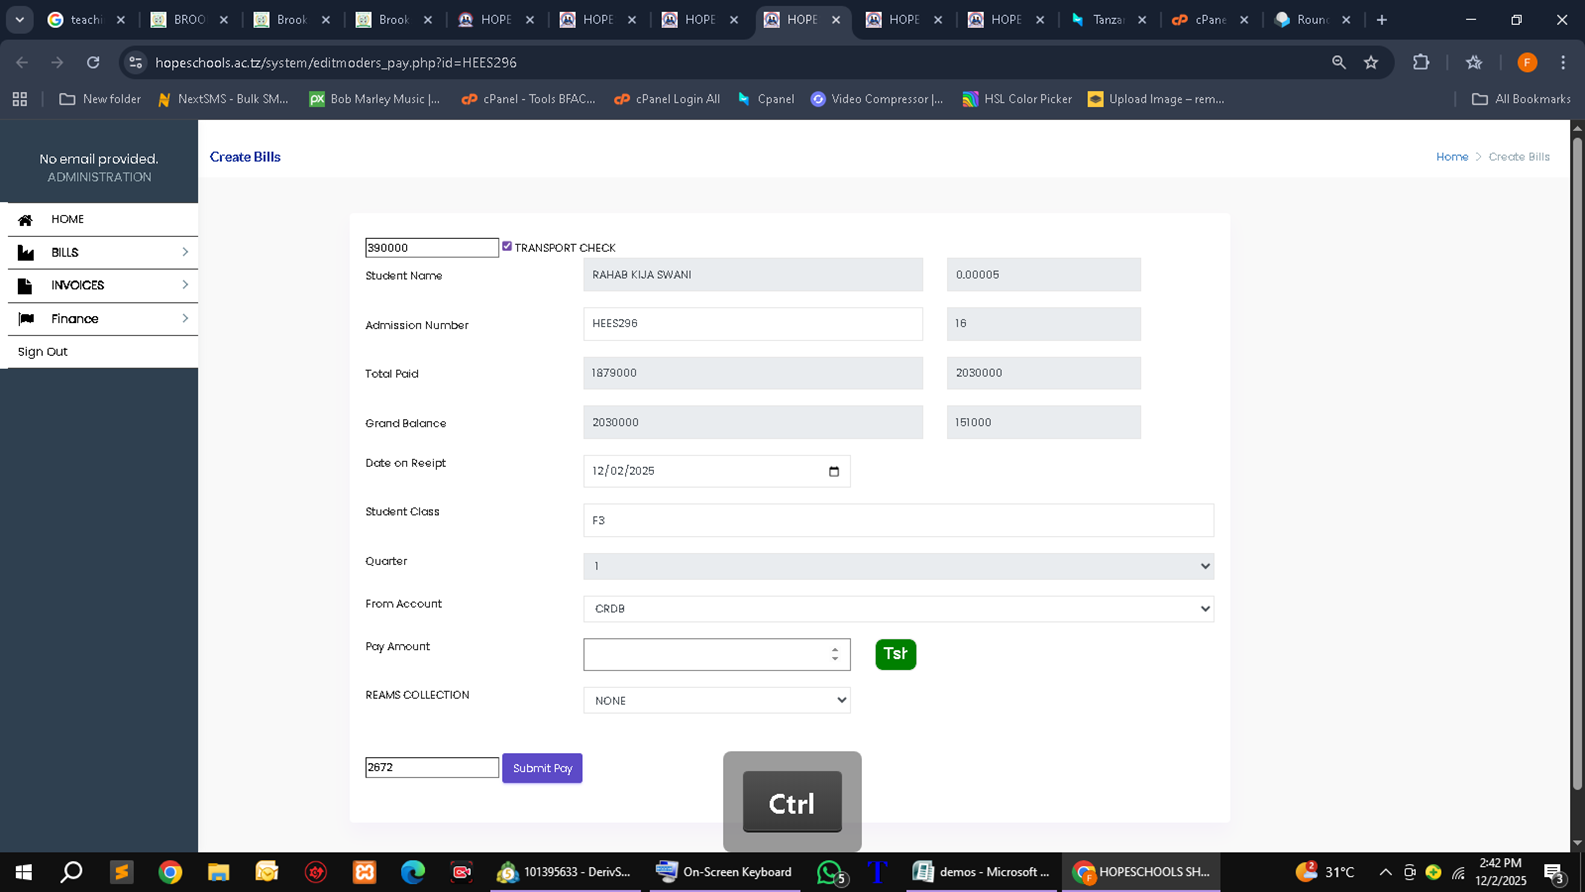
Task: Expand the REAMS COLLECTION dropdown
Action: [x=716, y=701]
